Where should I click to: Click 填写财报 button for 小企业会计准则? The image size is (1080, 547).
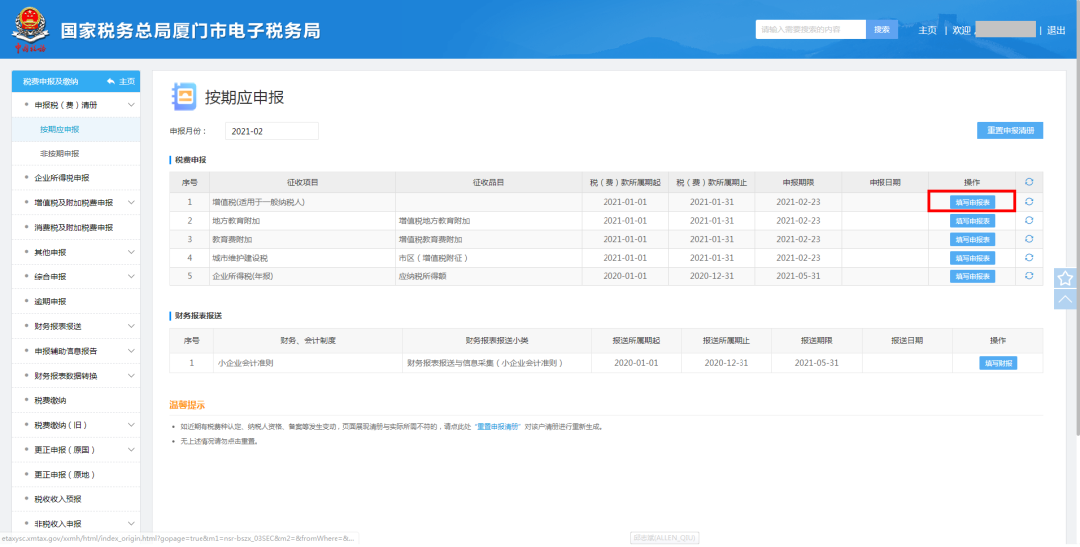tap(998, 363)
